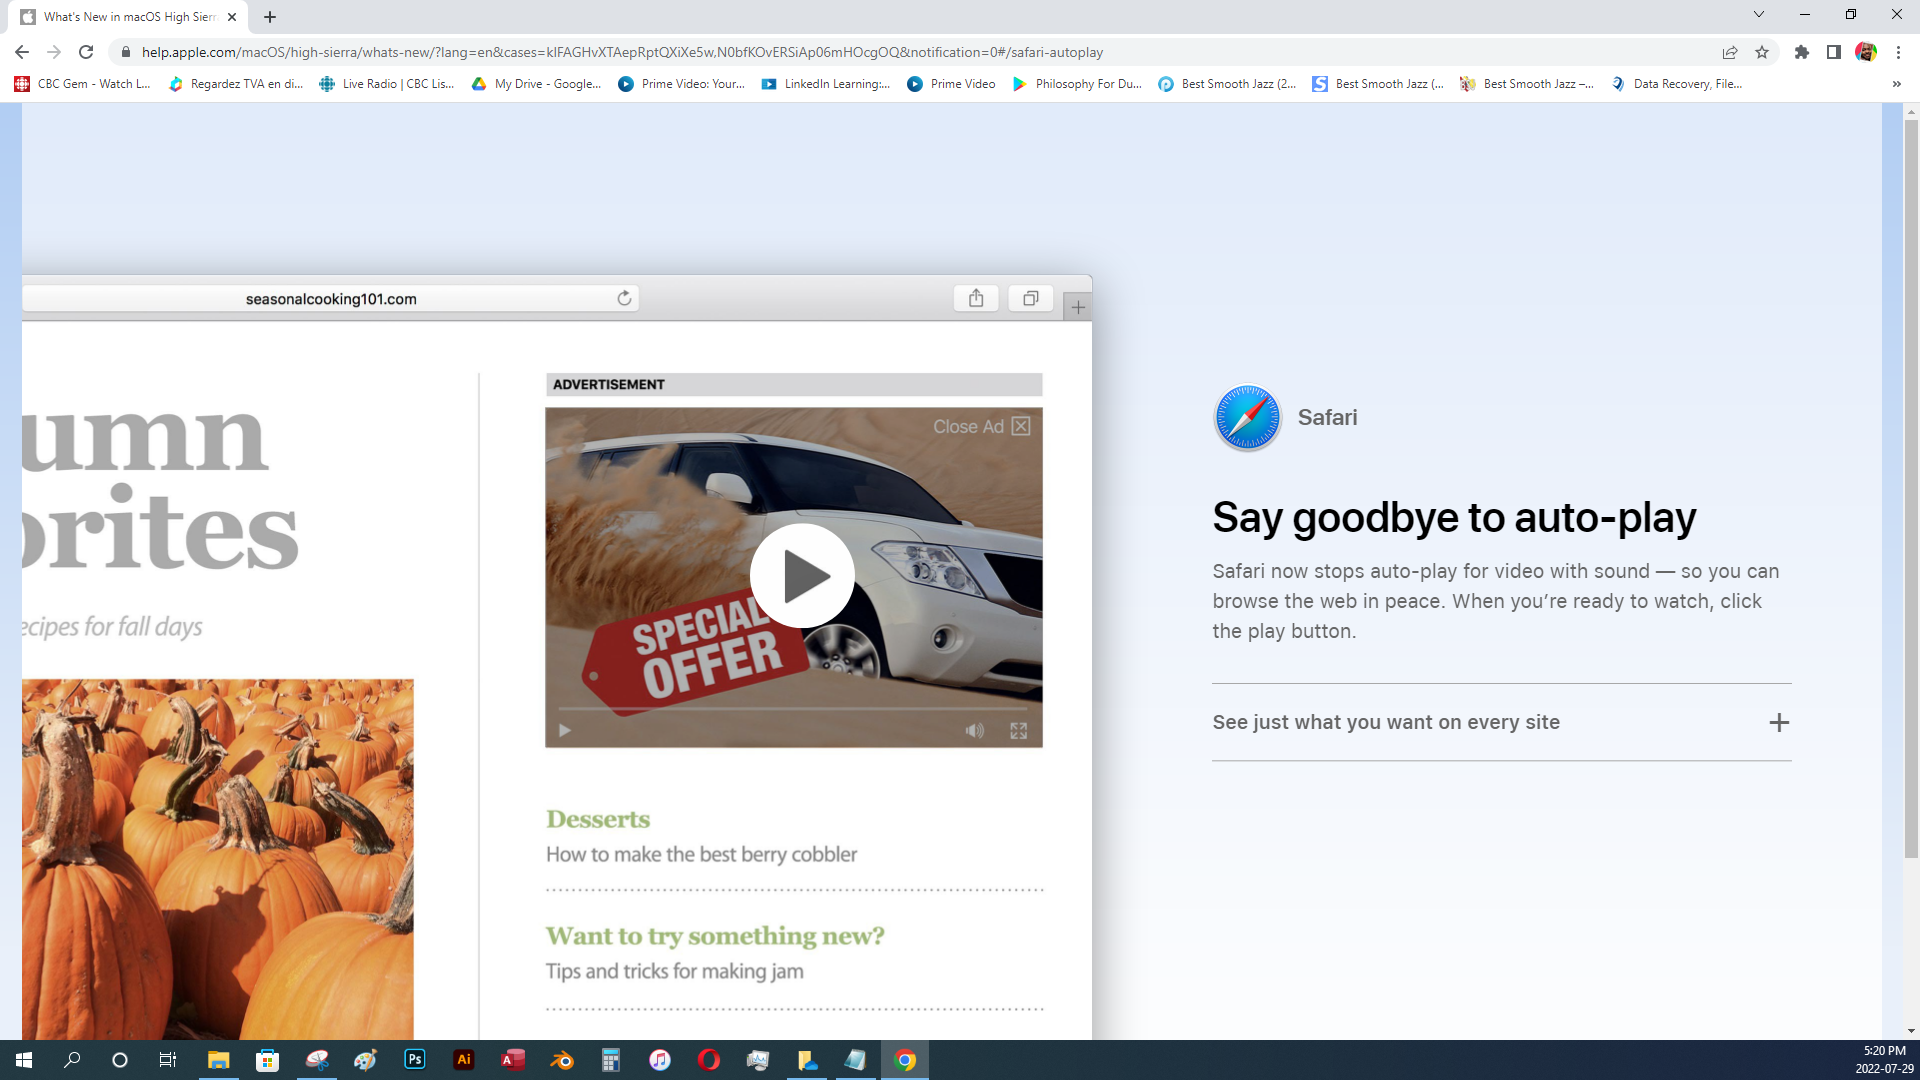Open Photoshop from the taskbar
The height and width of the screenshot is (1080, 1920).
(414, 1060)
